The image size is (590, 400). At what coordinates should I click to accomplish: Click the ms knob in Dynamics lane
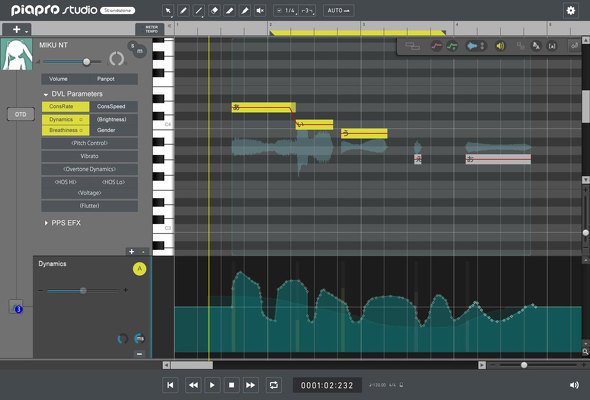pos(139,339)
